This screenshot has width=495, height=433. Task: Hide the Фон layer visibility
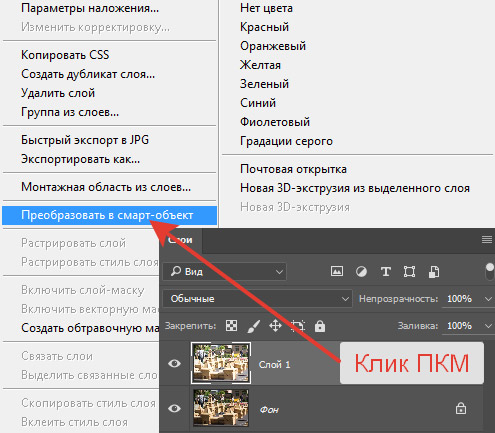click(174, 408)
